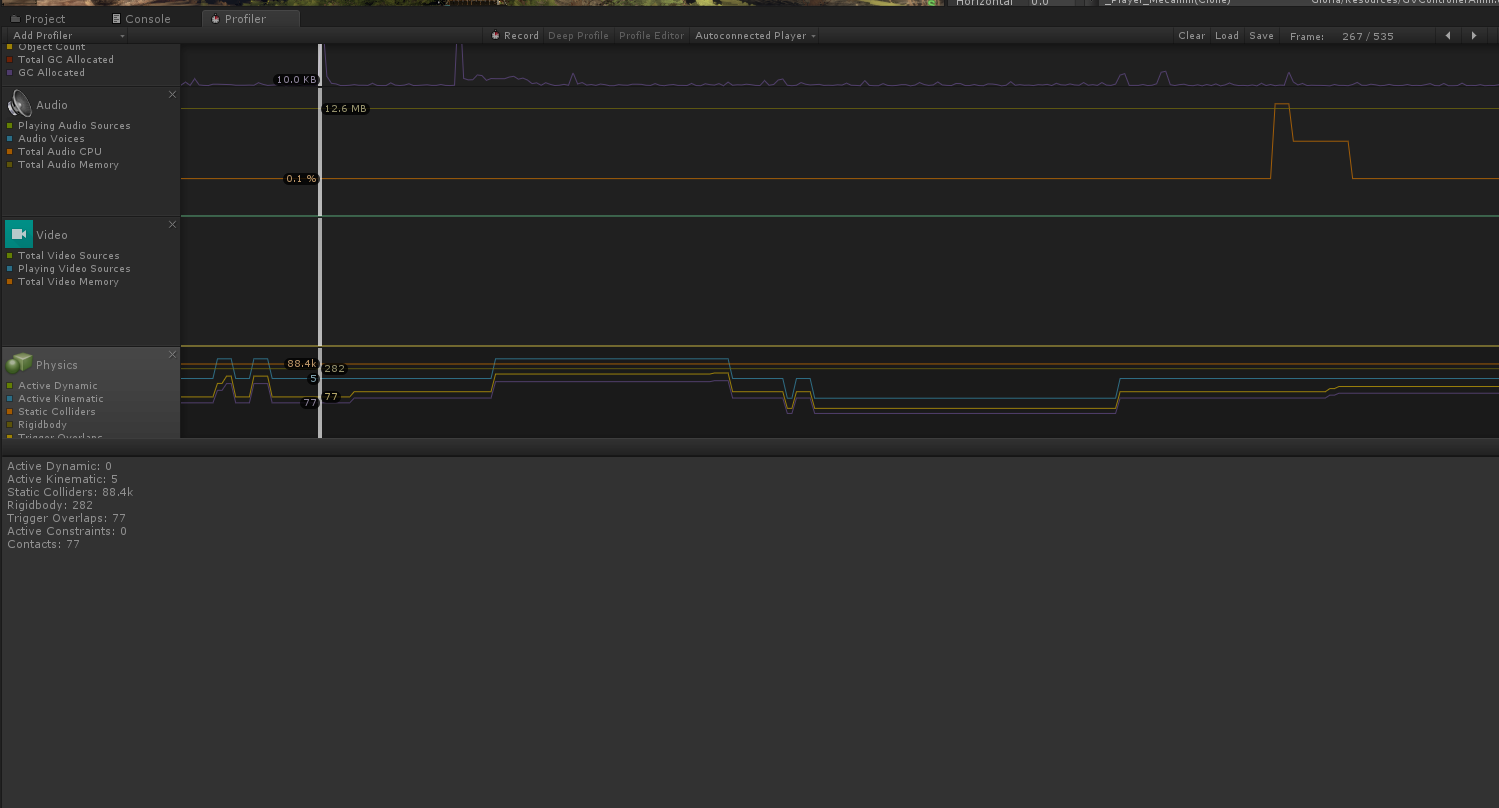Click the 'Contacts: 77' detail line
The width and height of the screenshot is (1499, 808).
tap(43, 544)
